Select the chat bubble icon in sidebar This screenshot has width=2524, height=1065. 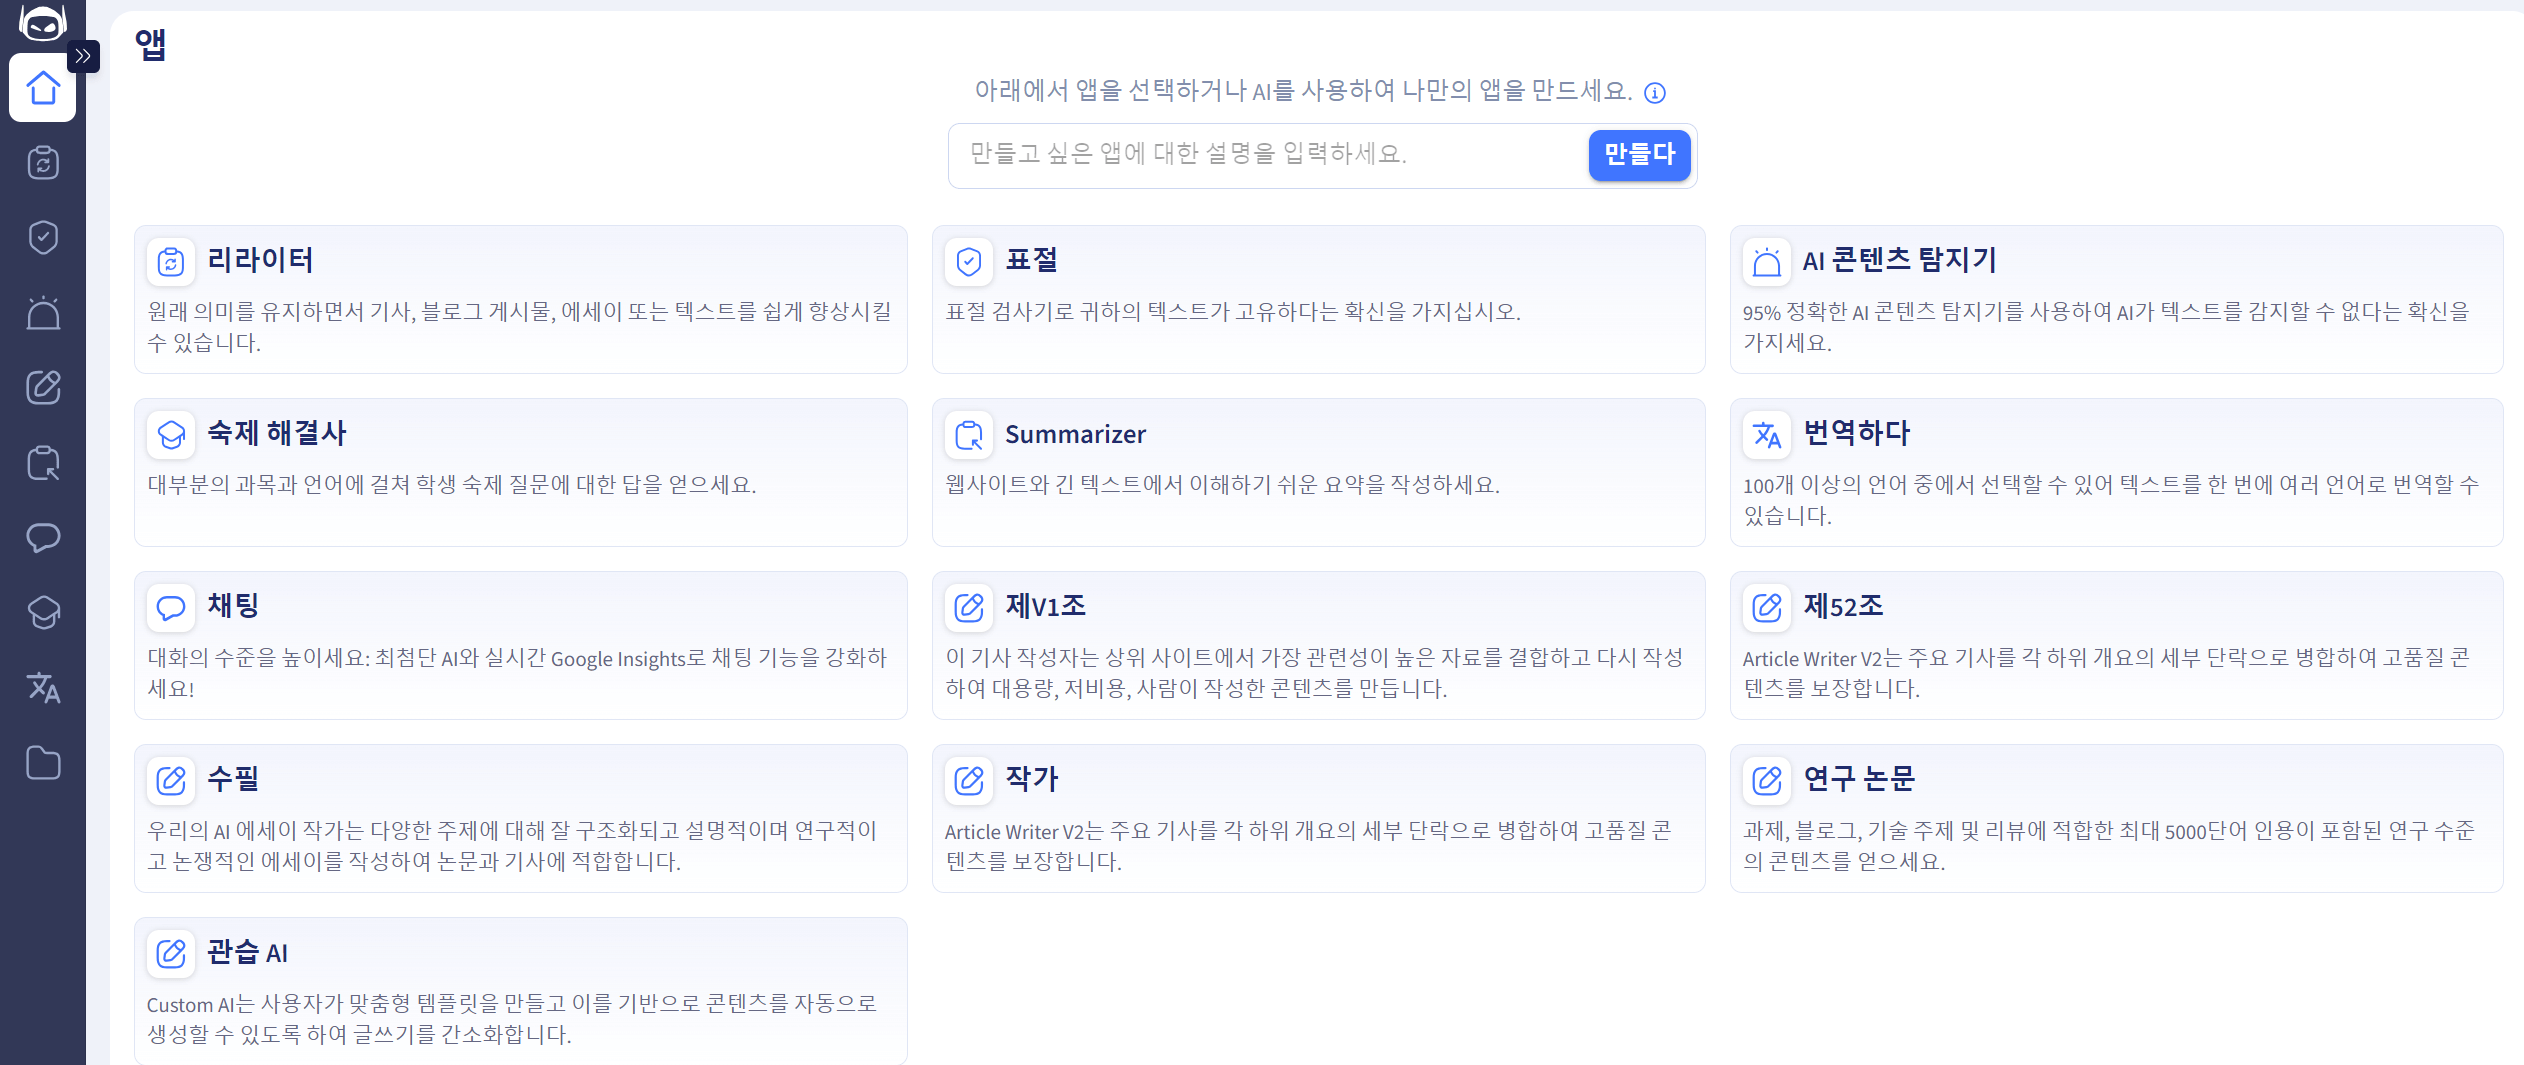42,538
